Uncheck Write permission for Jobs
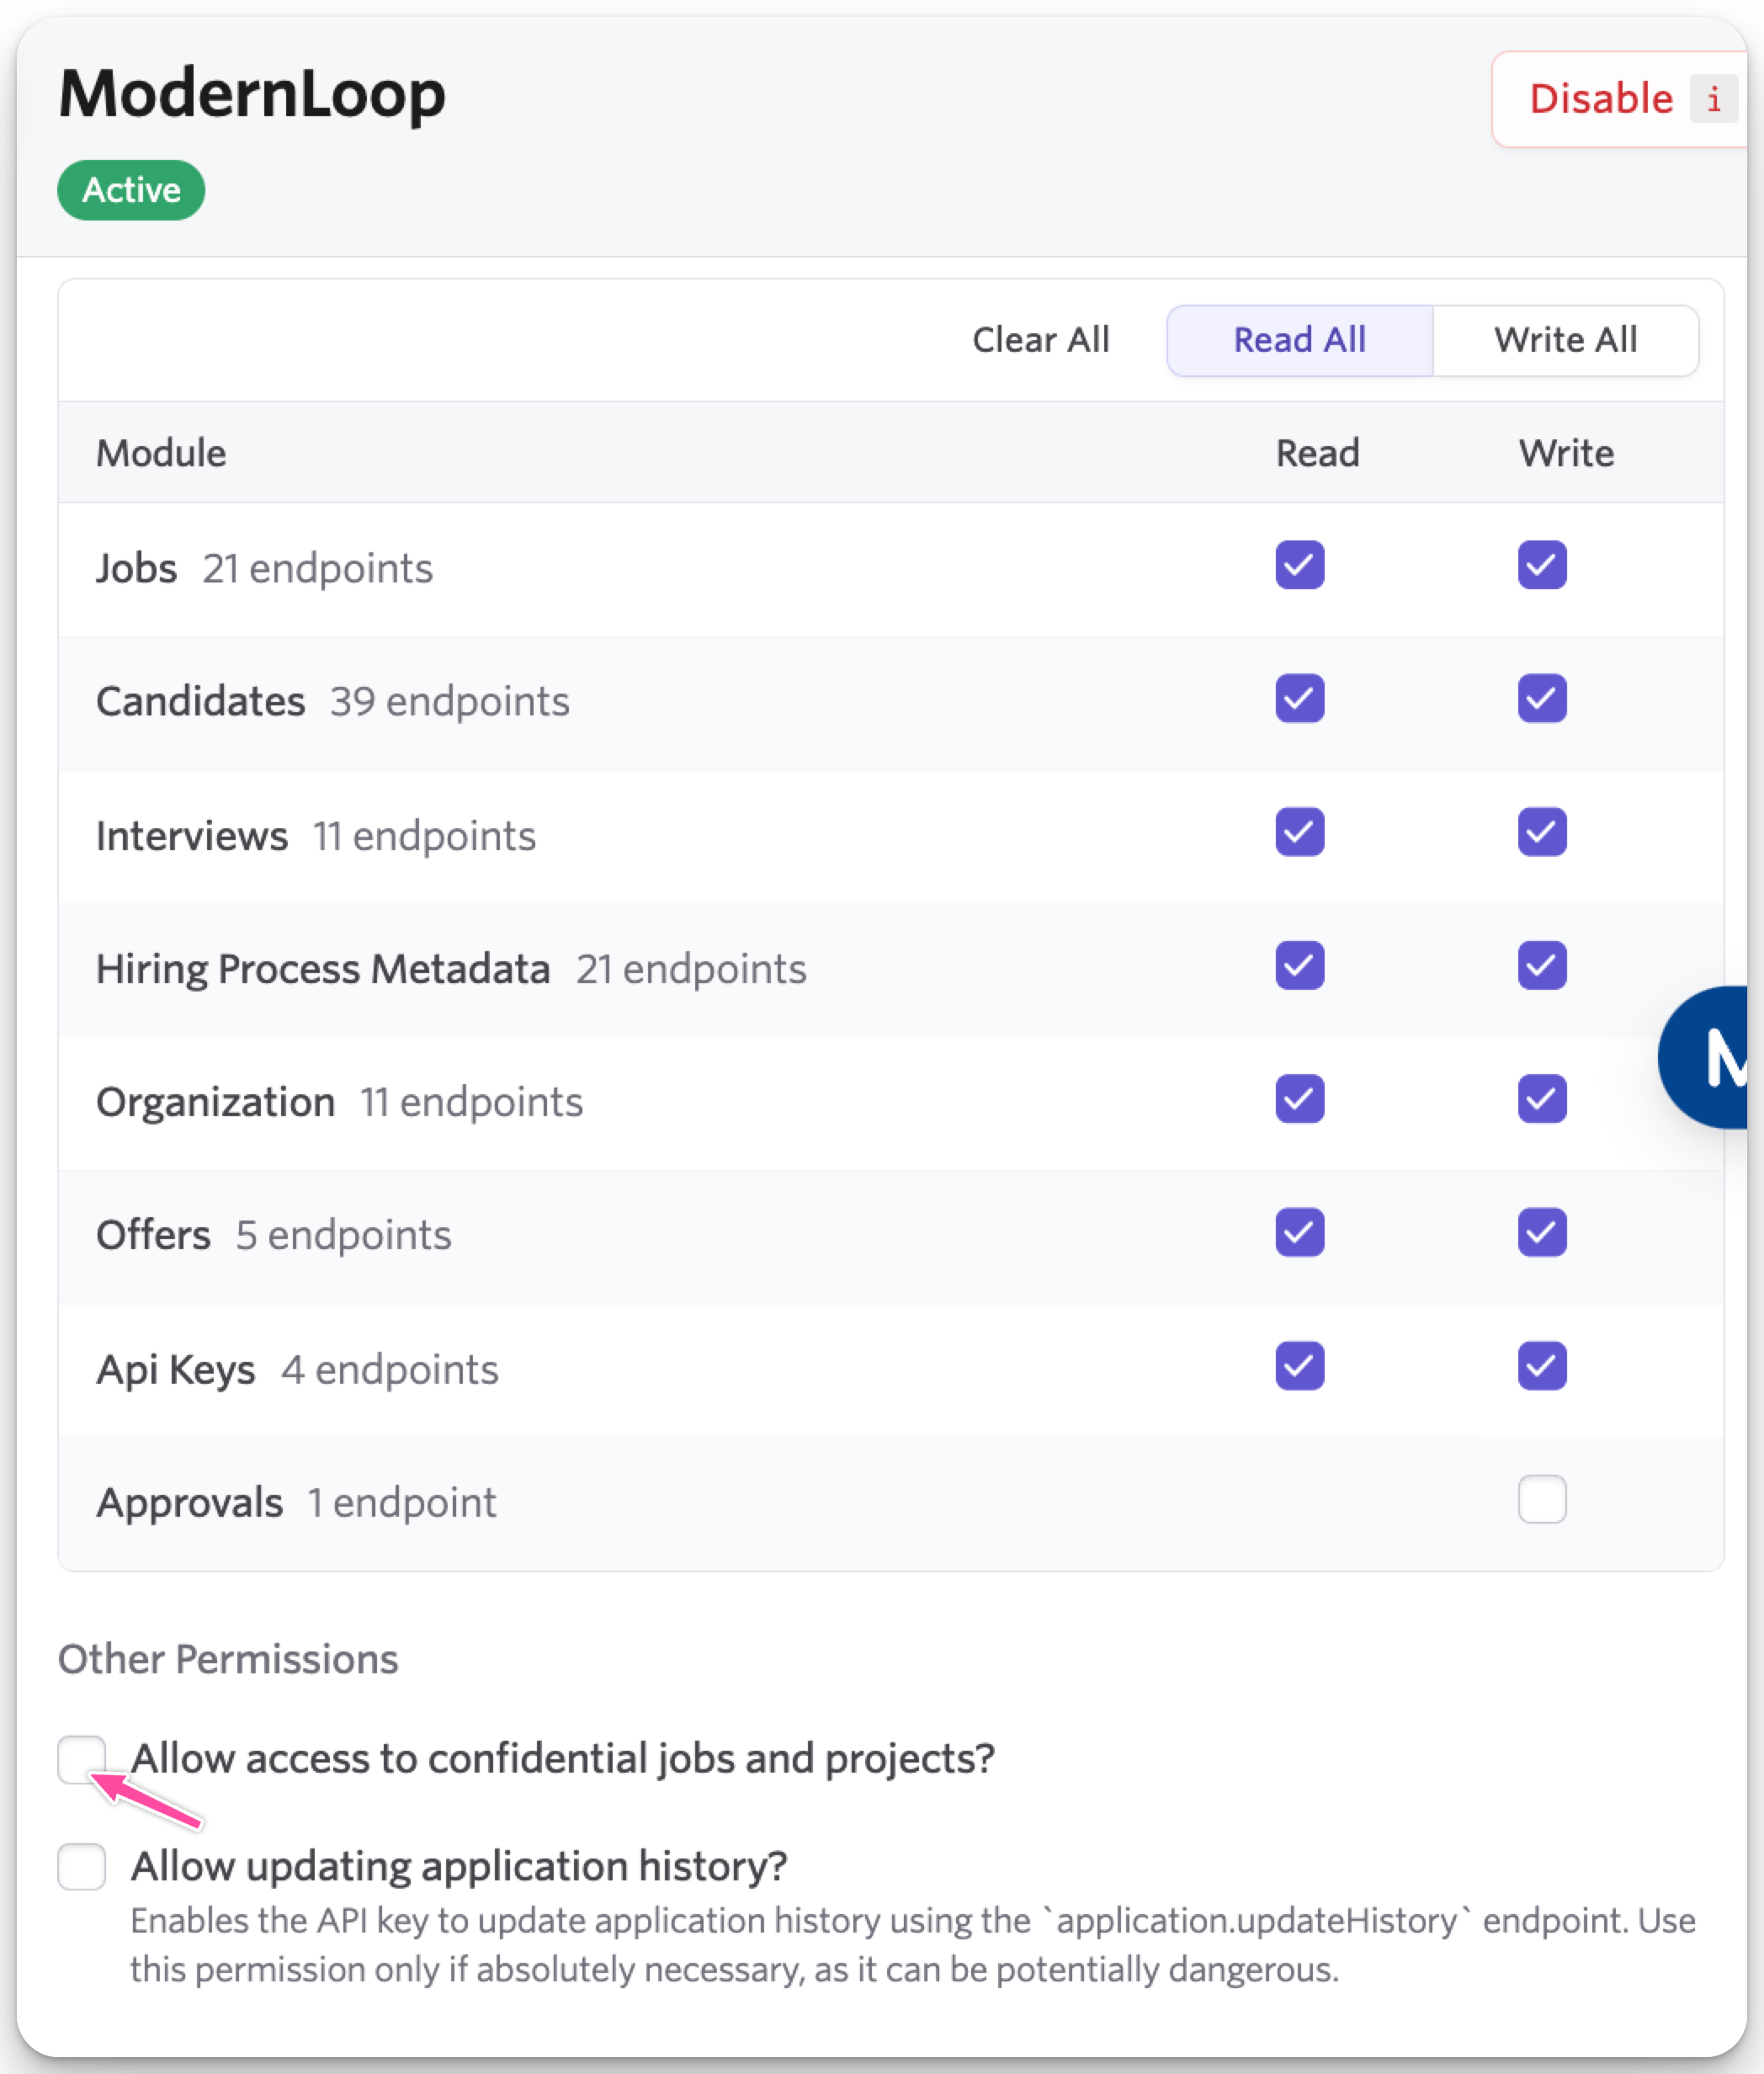Screen dimensions: 1764x2074 (1541, 565)
